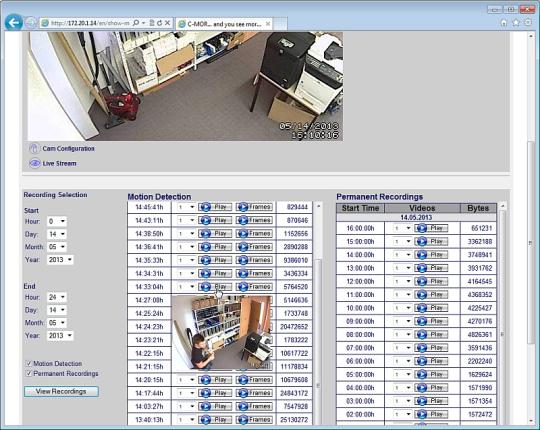540x430 pixels.
Task: Toggle the Permanent Recordings checkbox
Action: tap(29, 373)
